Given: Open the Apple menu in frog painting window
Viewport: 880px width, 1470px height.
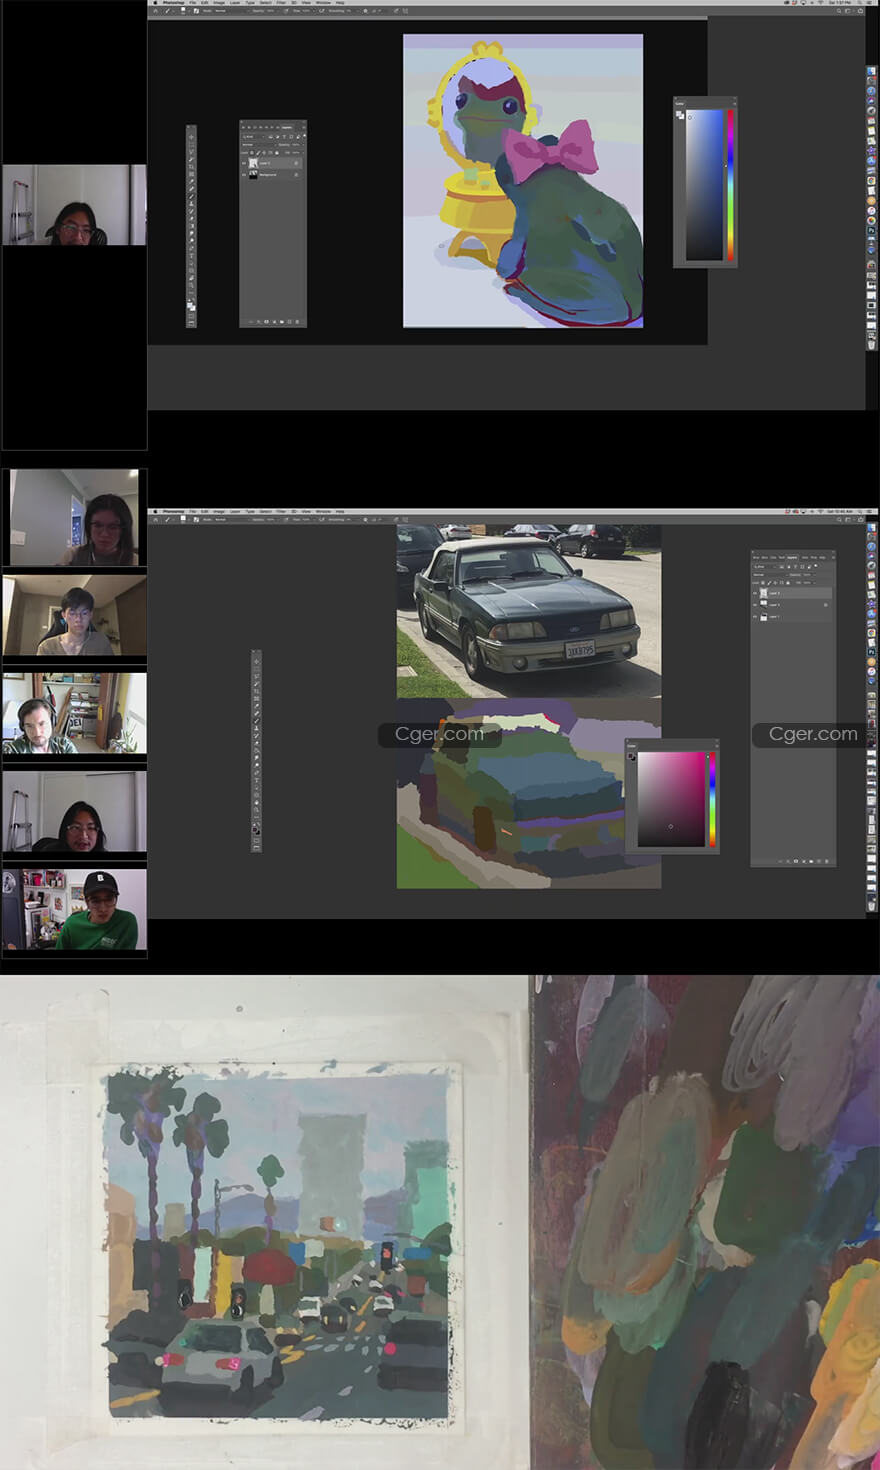Looking at the screenshot, I should [x=155, y=3].
